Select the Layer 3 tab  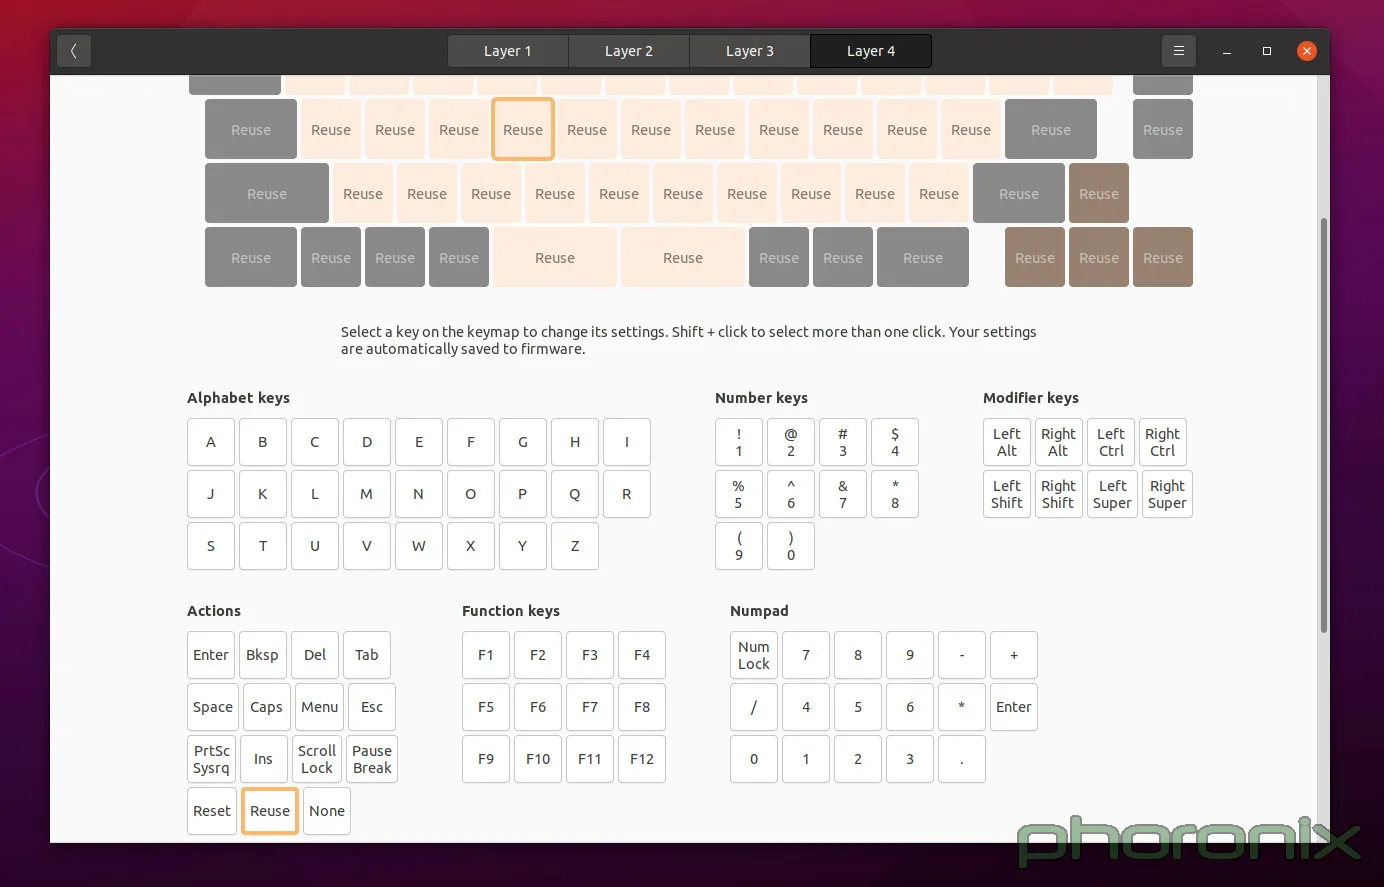(x=750, y=51)
